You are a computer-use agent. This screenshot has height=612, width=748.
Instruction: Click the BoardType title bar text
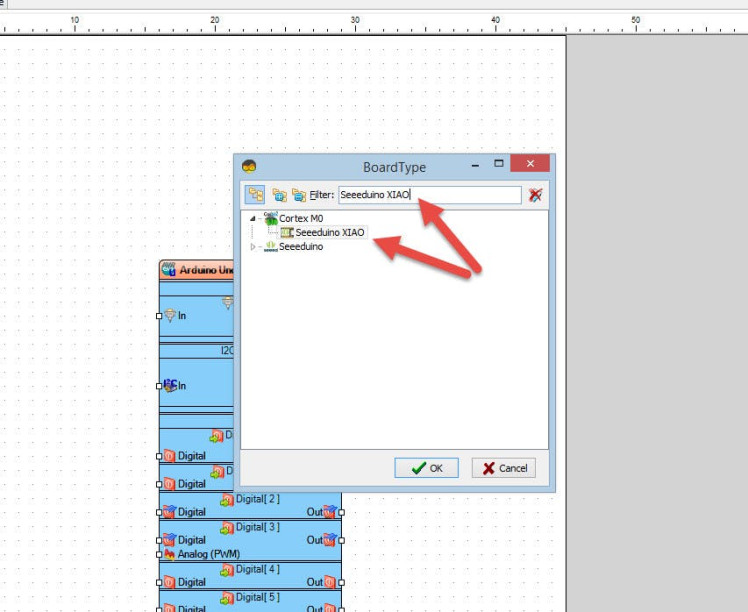pos(394,167)
